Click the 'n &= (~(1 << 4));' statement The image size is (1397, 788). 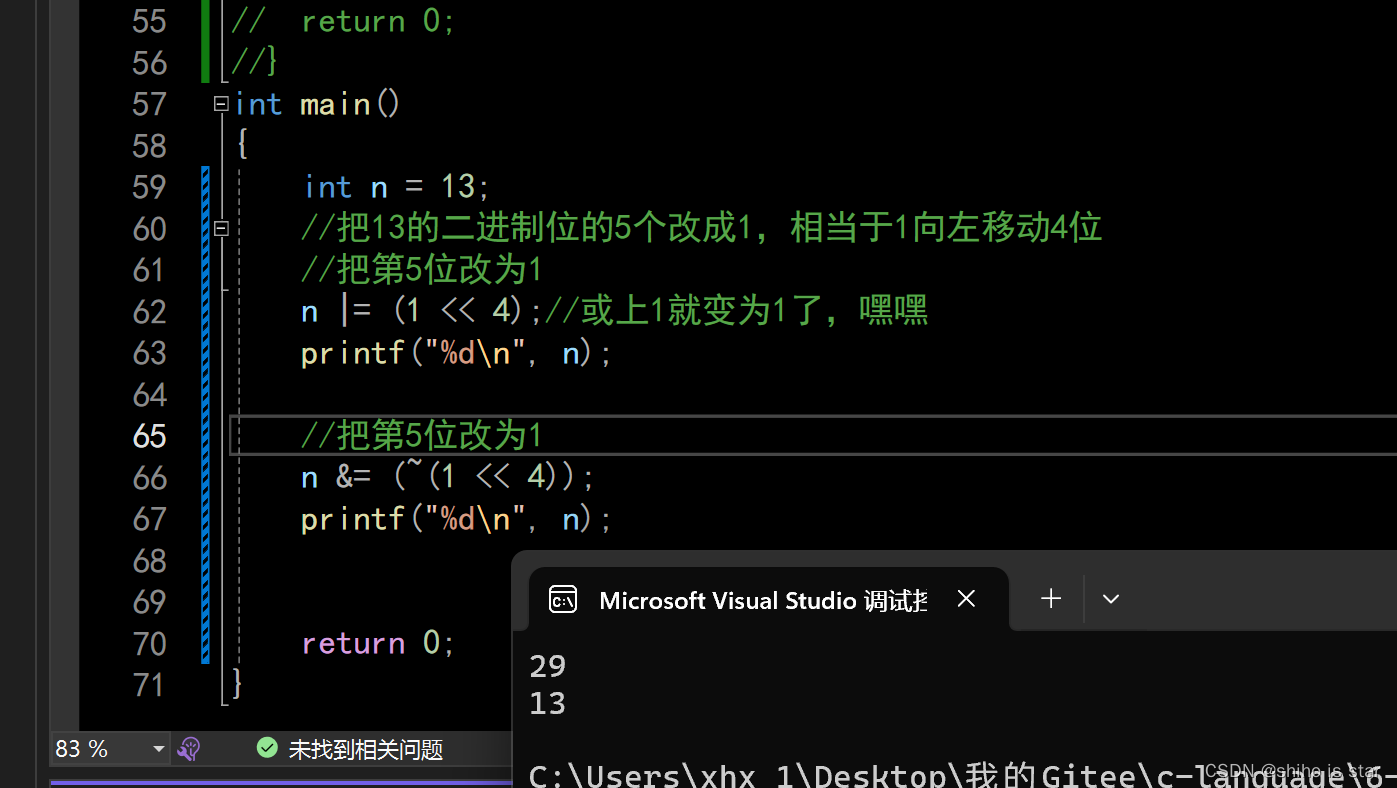448,478
